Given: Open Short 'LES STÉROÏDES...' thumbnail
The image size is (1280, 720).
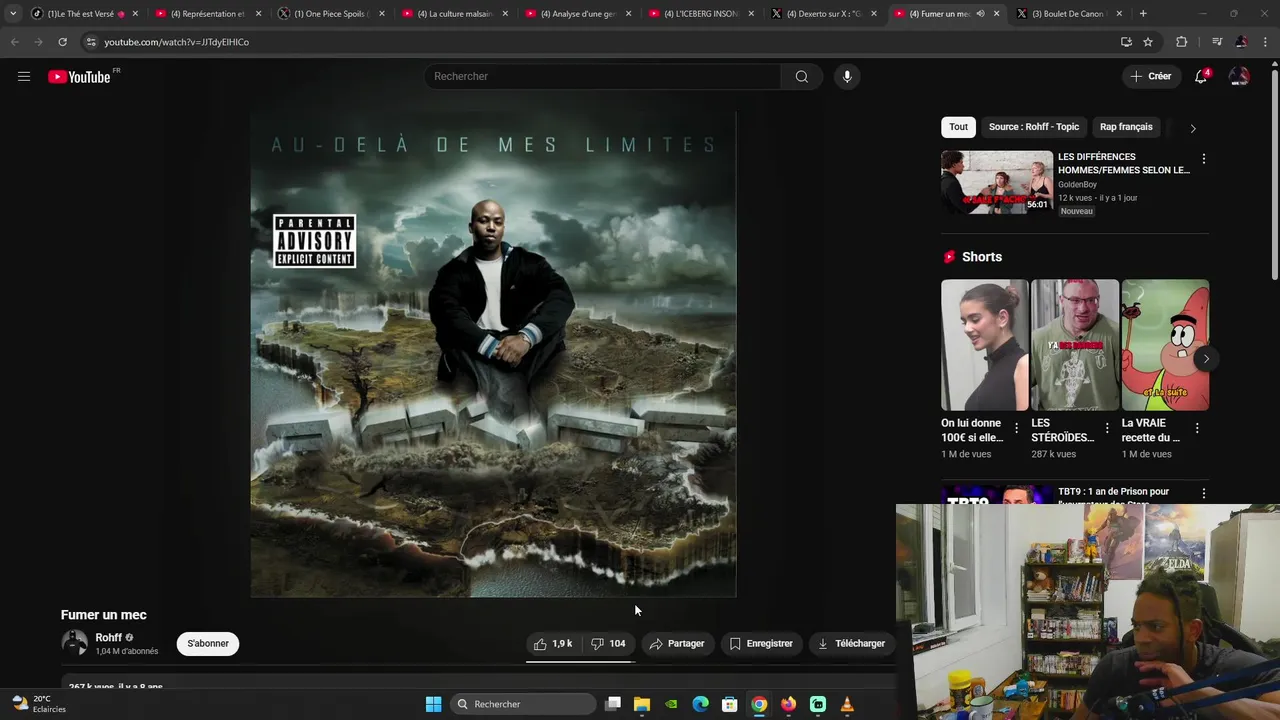Looking at the screenshot, I should click(1075, 345).
